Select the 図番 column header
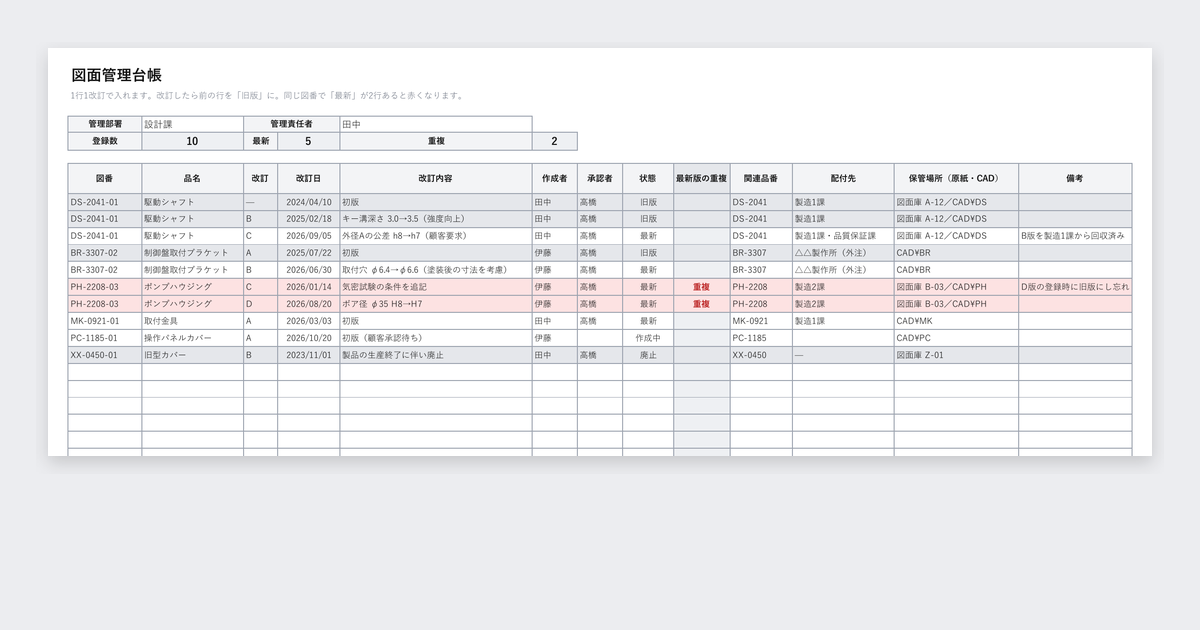 (105, 178)
